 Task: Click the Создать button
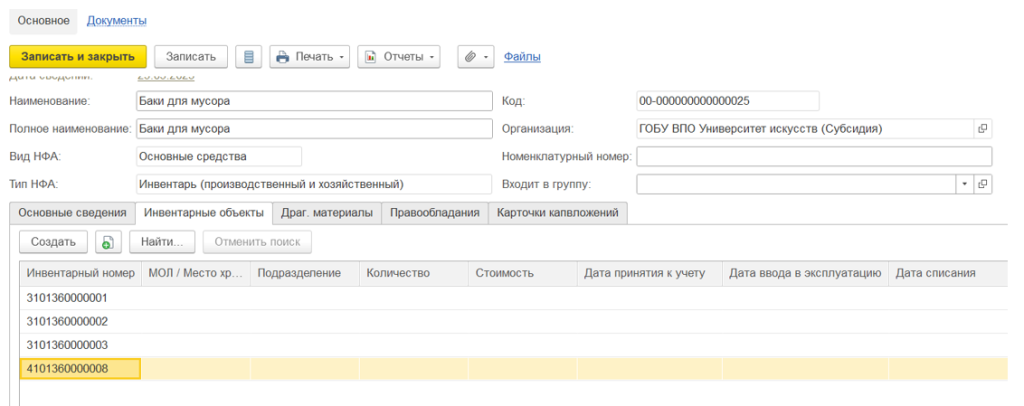(54, 242)
